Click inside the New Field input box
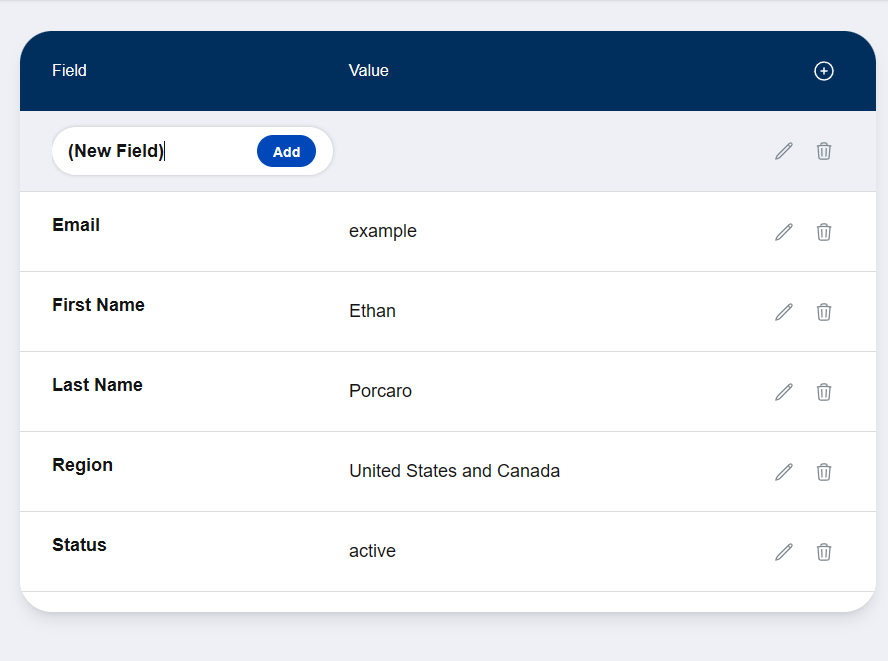The image size is (888, 661). [150, 151]
